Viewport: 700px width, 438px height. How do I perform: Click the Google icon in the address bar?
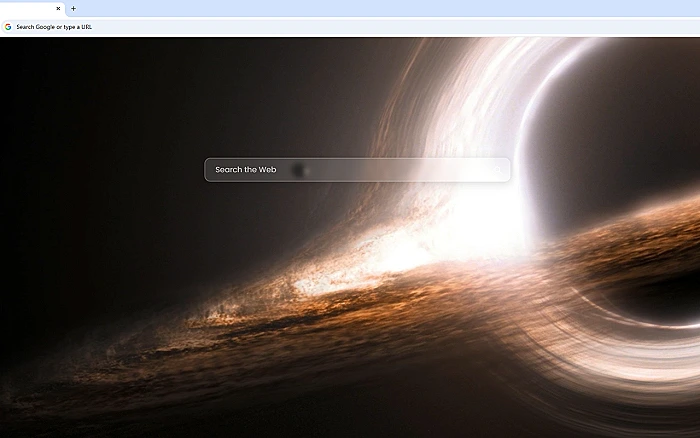point(8,27)
